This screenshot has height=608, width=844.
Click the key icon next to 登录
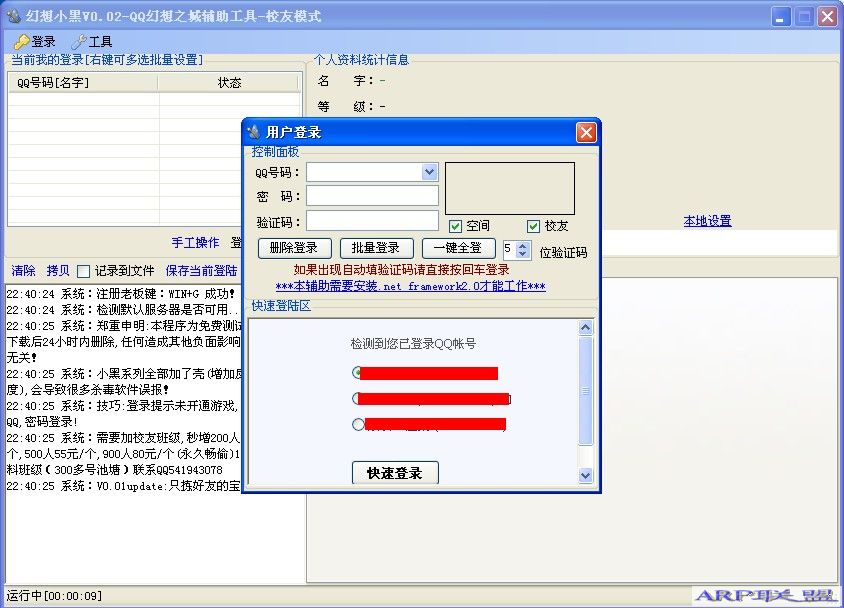click(22, 41)
